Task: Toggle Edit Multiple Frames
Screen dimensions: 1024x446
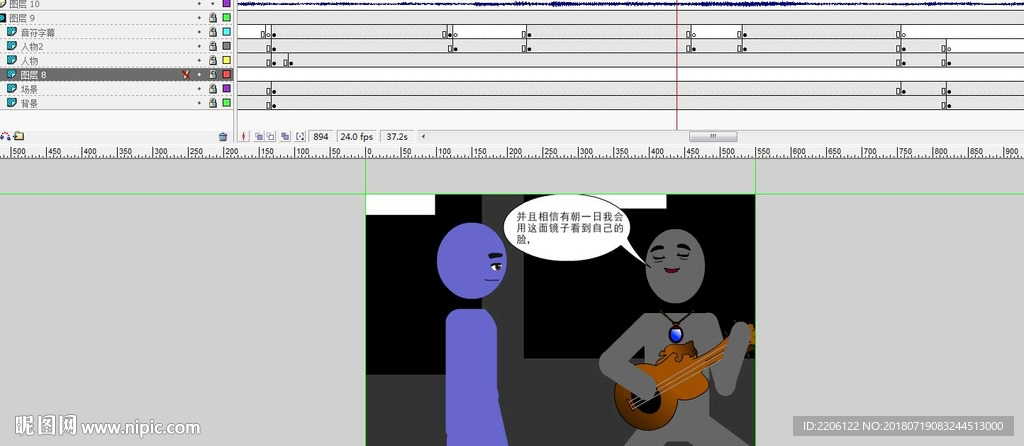Action: pyautogui.click(x=285, y=136)
